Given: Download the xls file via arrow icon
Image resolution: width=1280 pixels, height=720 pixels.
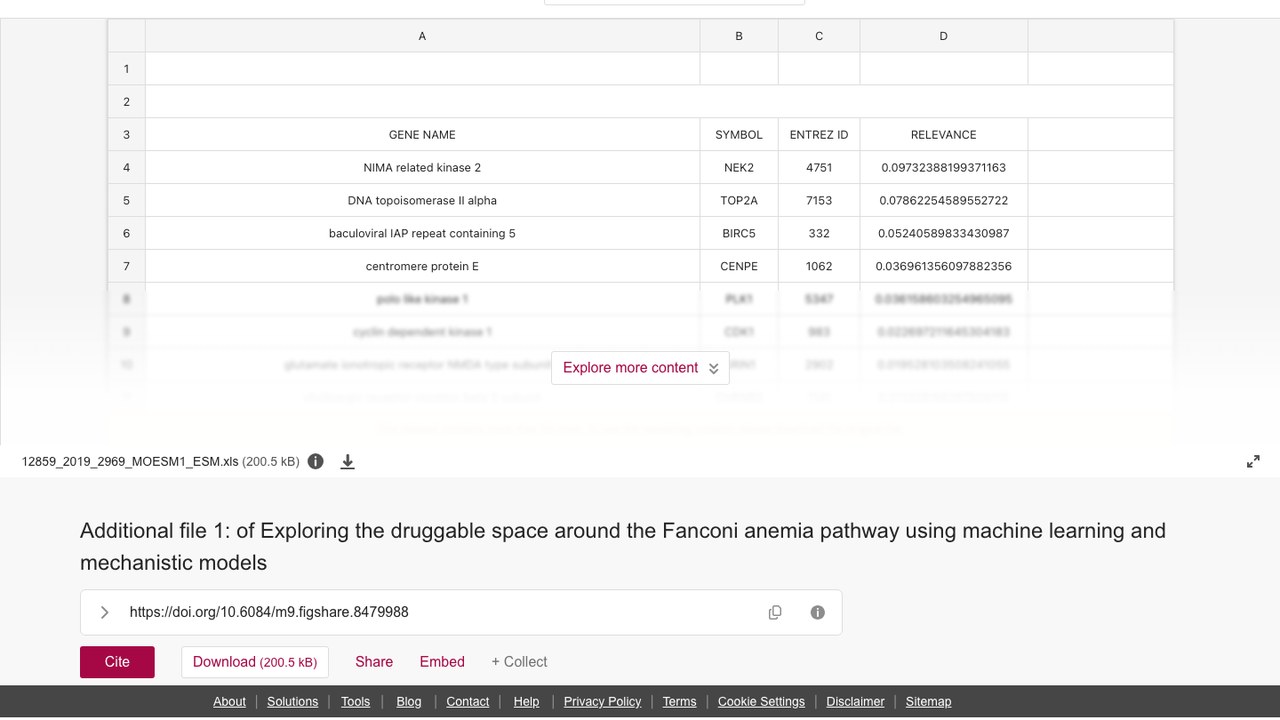Looking at the screenshot, I should tap(348, 462).
